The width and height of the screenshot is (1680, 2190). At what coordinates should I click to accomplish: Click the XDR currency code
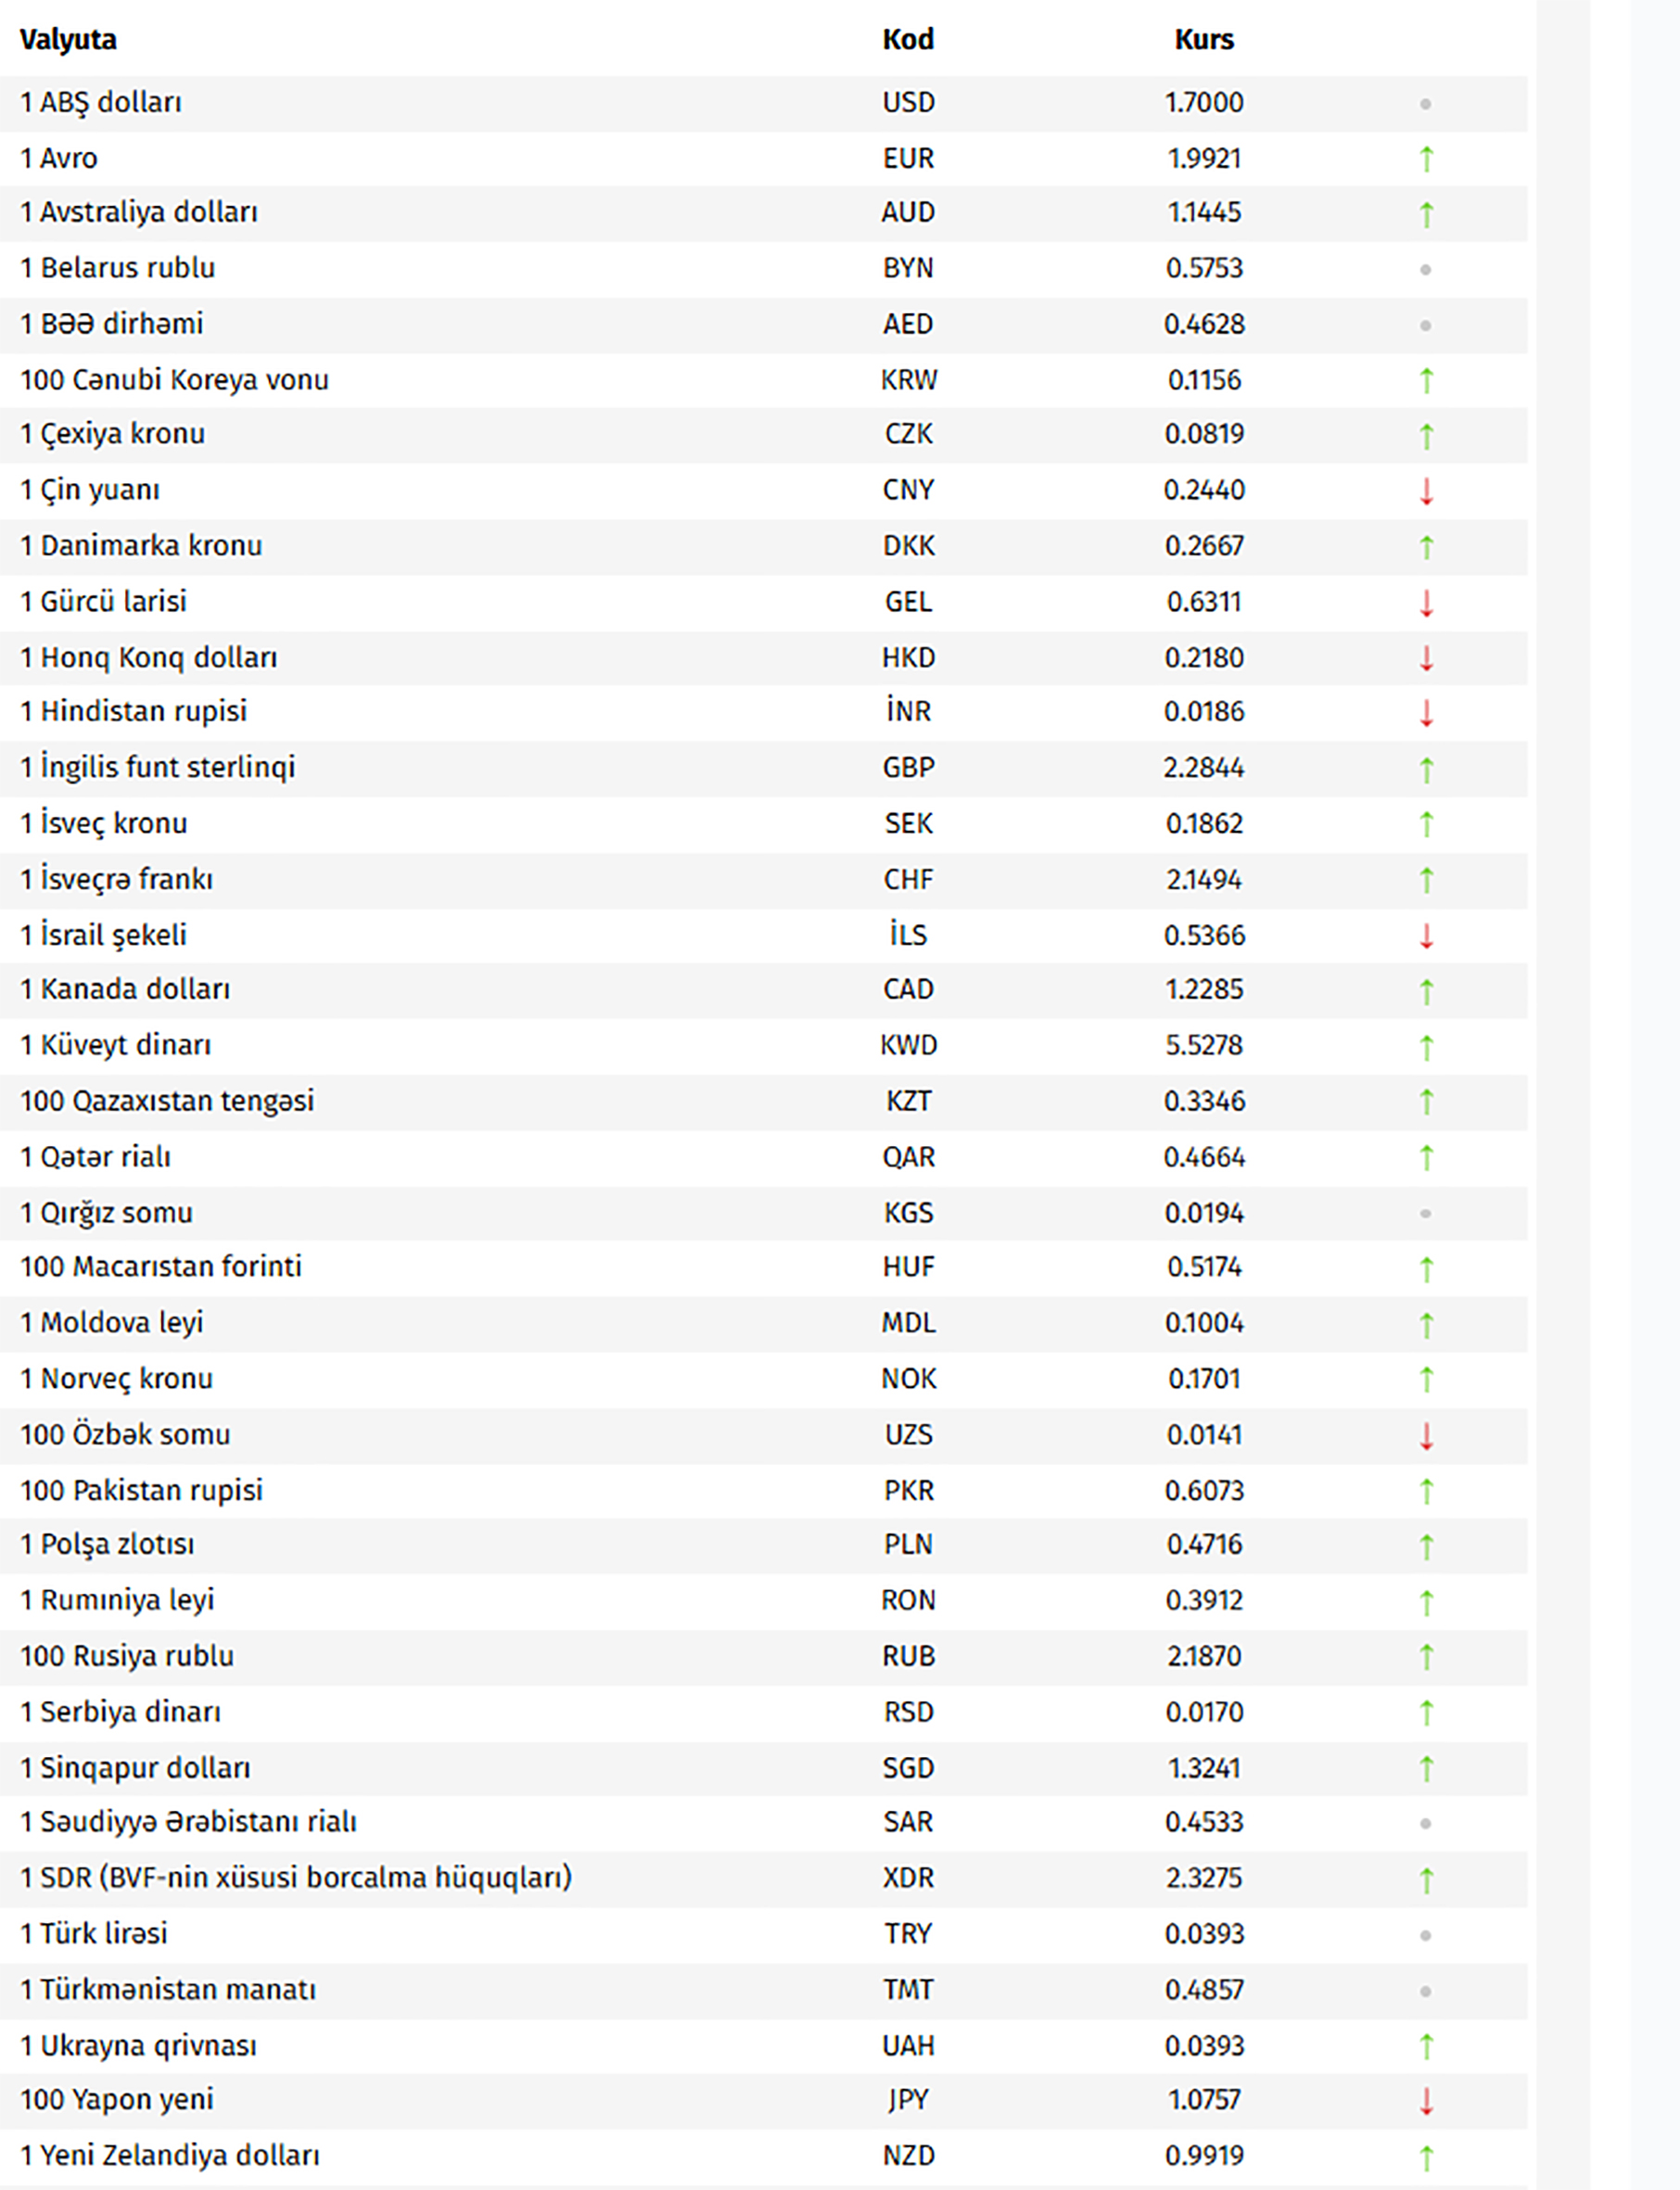tap(908, 1878)
